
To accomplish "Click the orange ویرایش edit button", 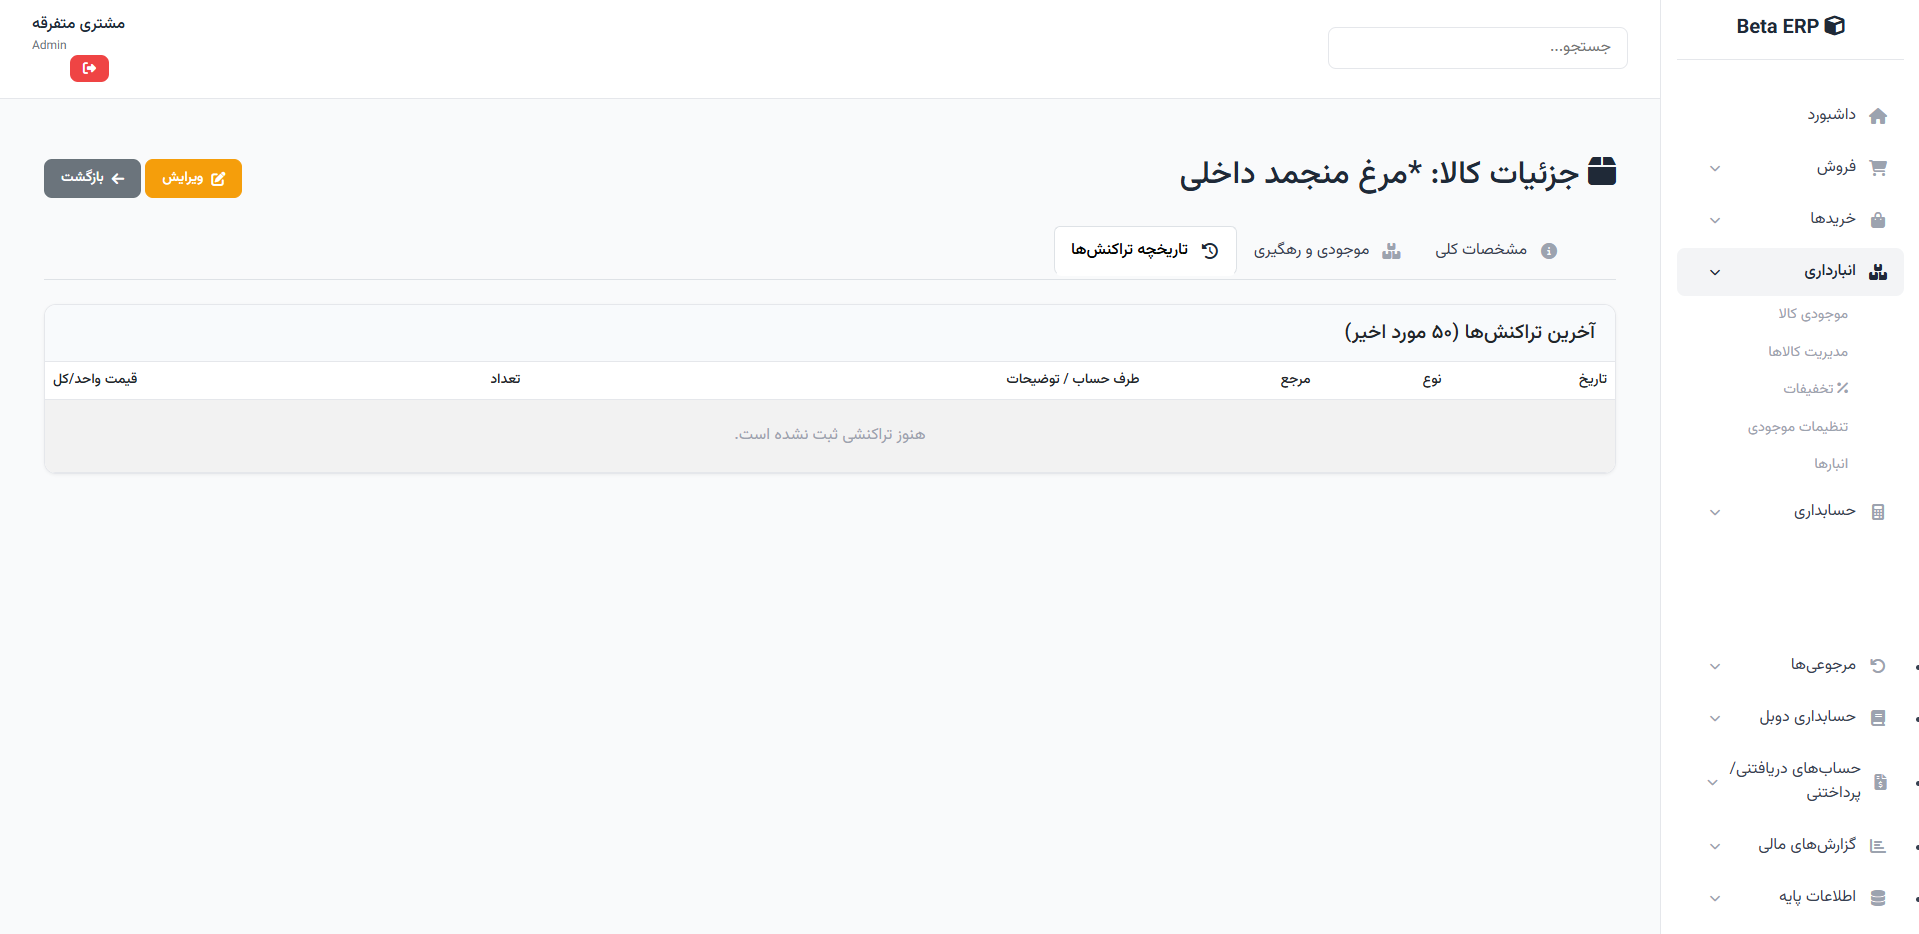I will [x=193, y=178].
